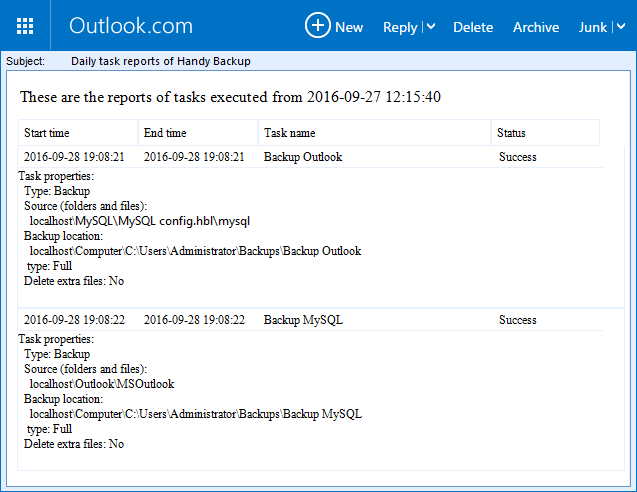Click the 'These are the reports' heading
This screenshot has width=637, height=492.
[230, 97]
